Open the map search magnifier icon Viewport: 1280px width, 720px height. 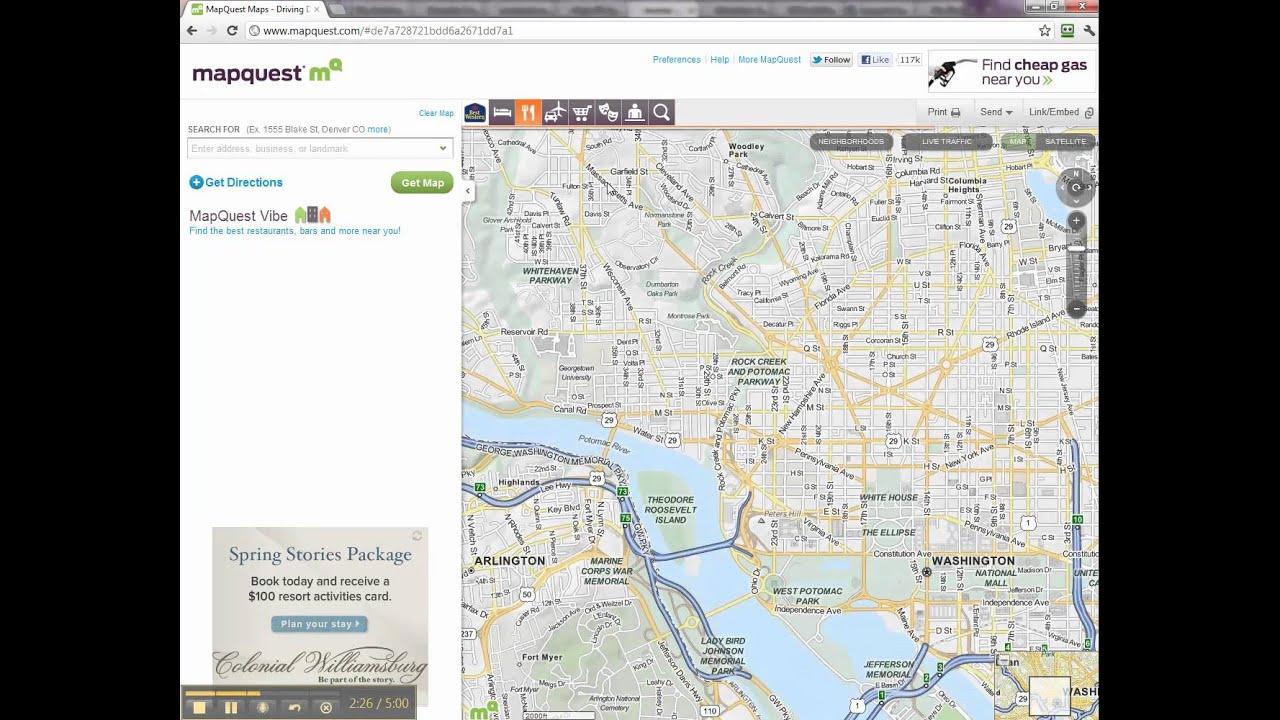coord(661,113)
